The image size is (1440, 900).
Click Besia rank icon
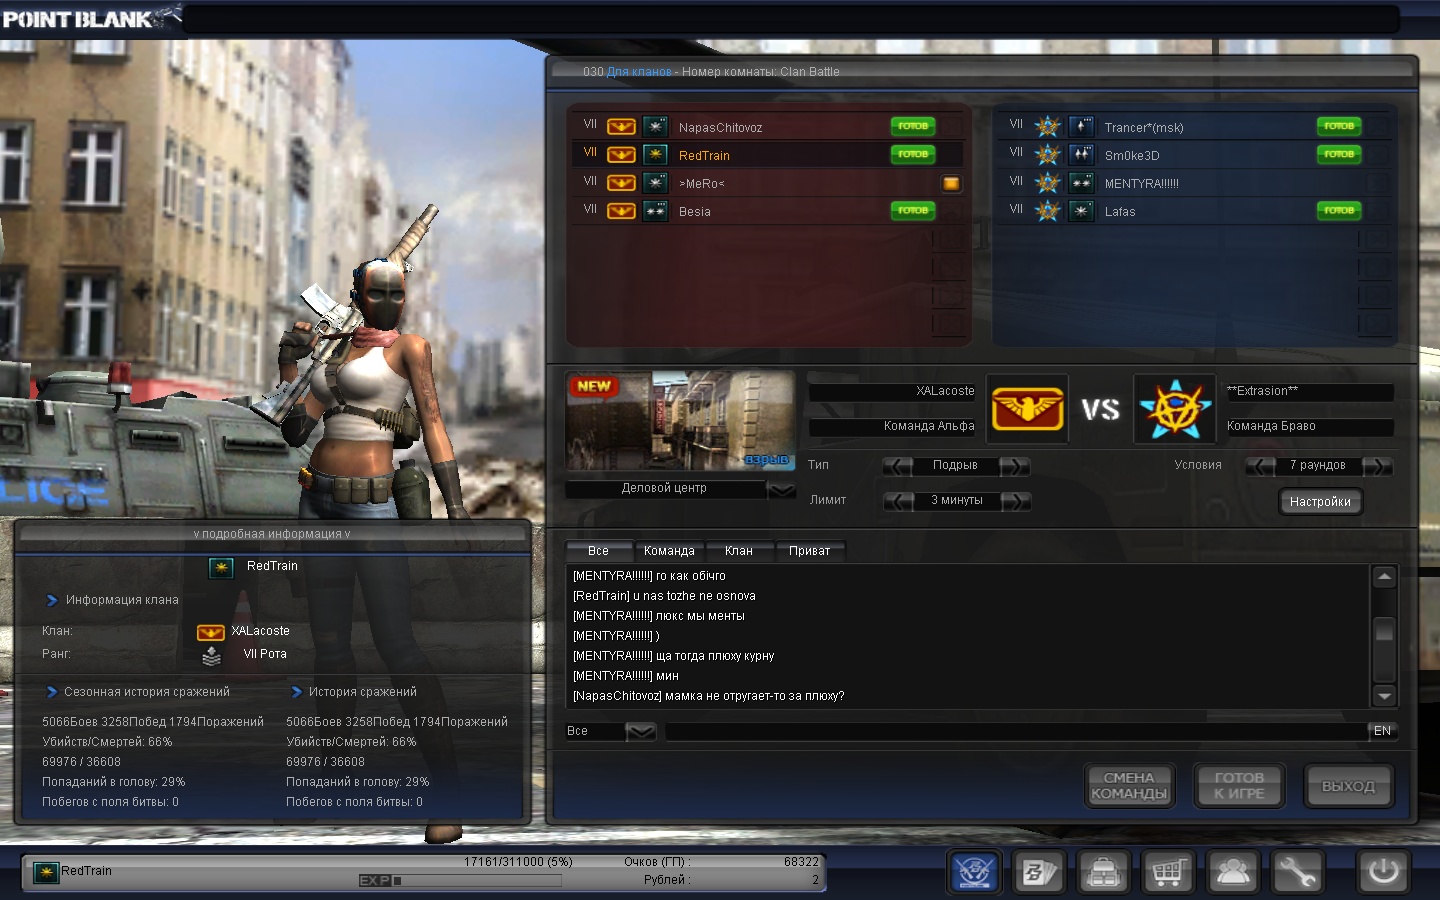coord(655,211)
